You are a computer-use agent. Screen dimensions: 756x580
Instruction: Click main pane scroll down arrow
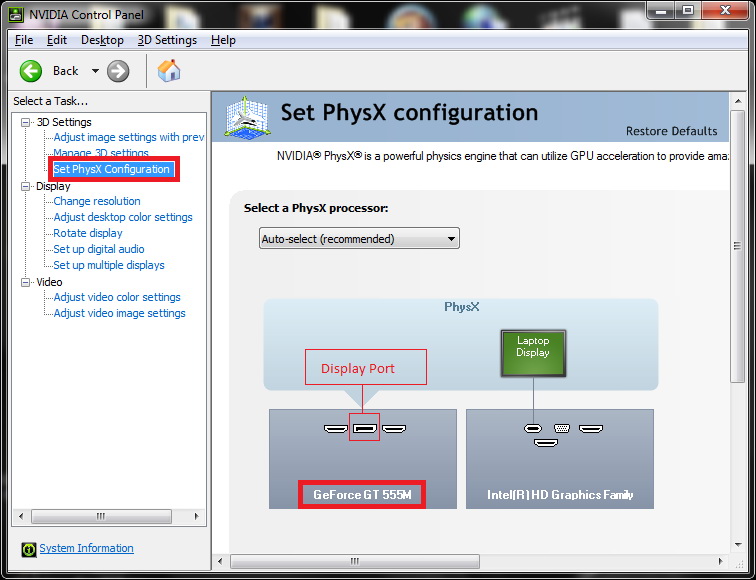pos(738,545)
